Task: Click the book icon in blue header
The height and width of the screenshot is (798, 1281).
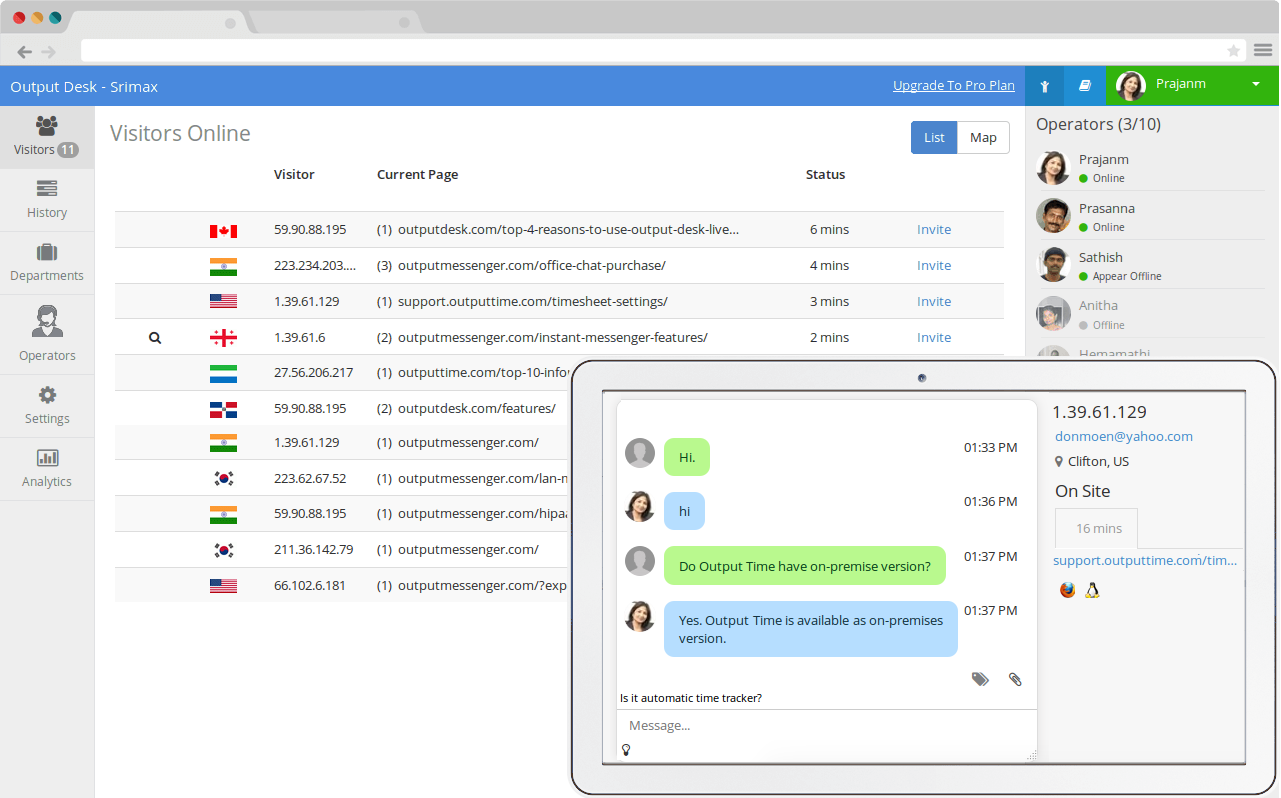Action: (1084, 86)
